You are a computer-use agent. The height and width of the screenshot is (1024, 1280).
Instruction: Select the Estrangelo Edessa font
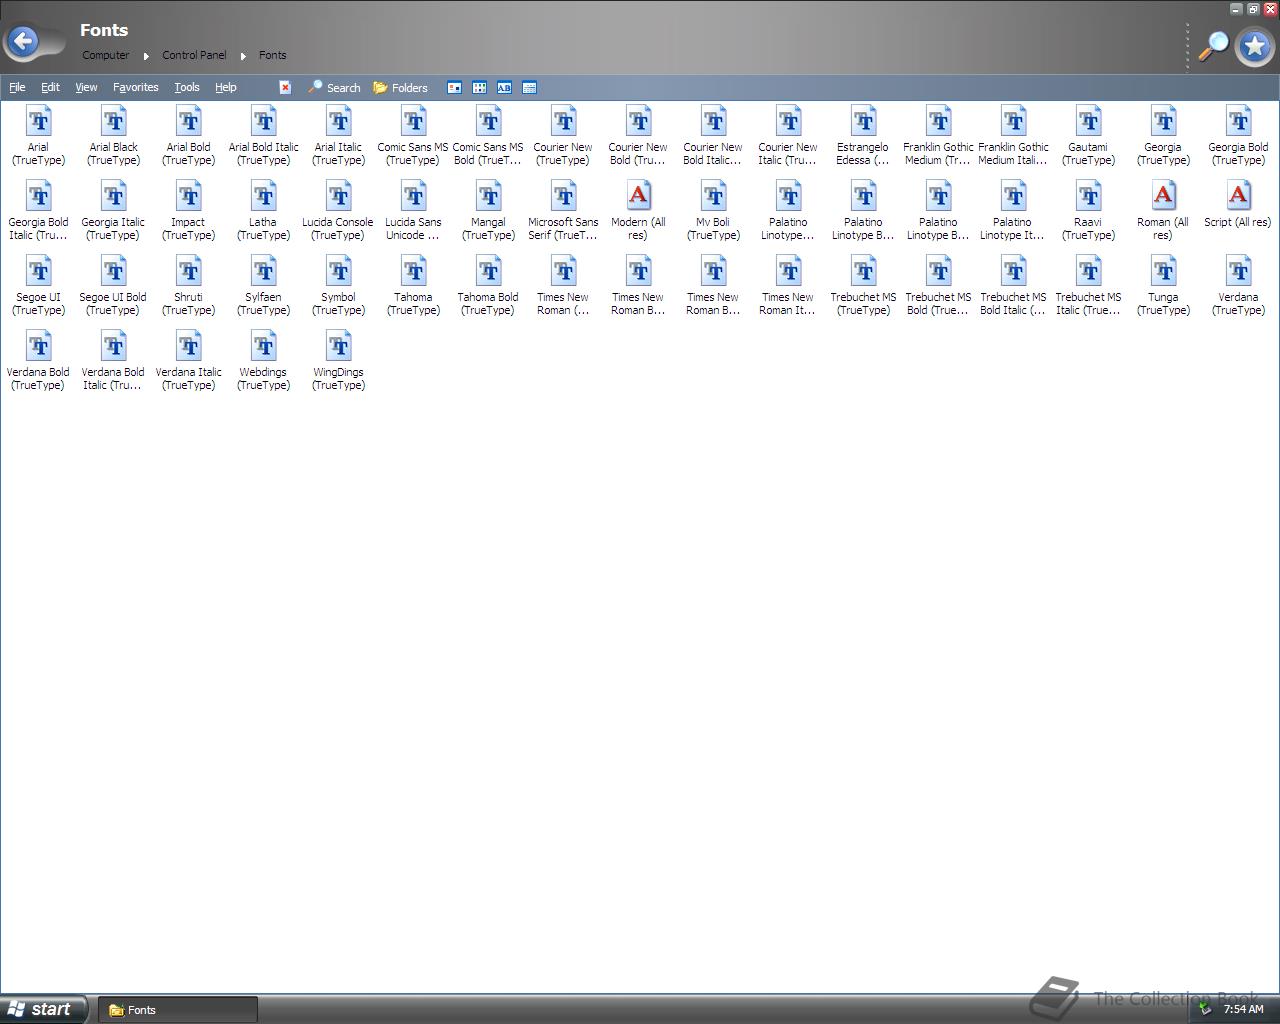click(x=863, y=135)
